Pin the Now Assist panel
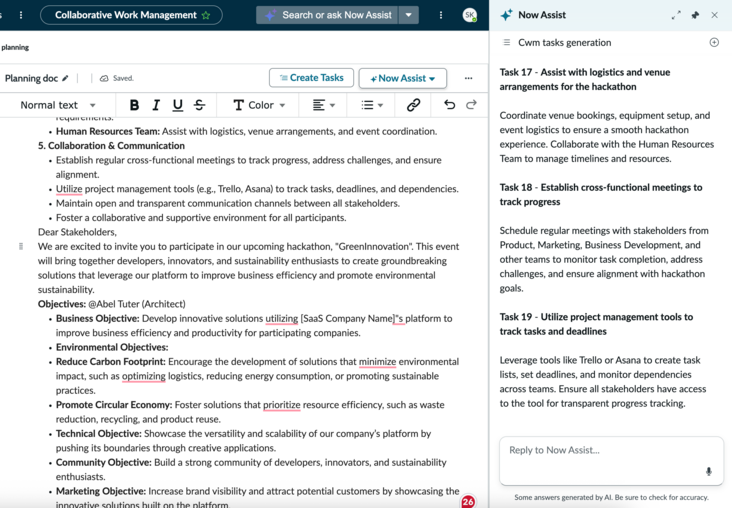 [x=695, y=15]
